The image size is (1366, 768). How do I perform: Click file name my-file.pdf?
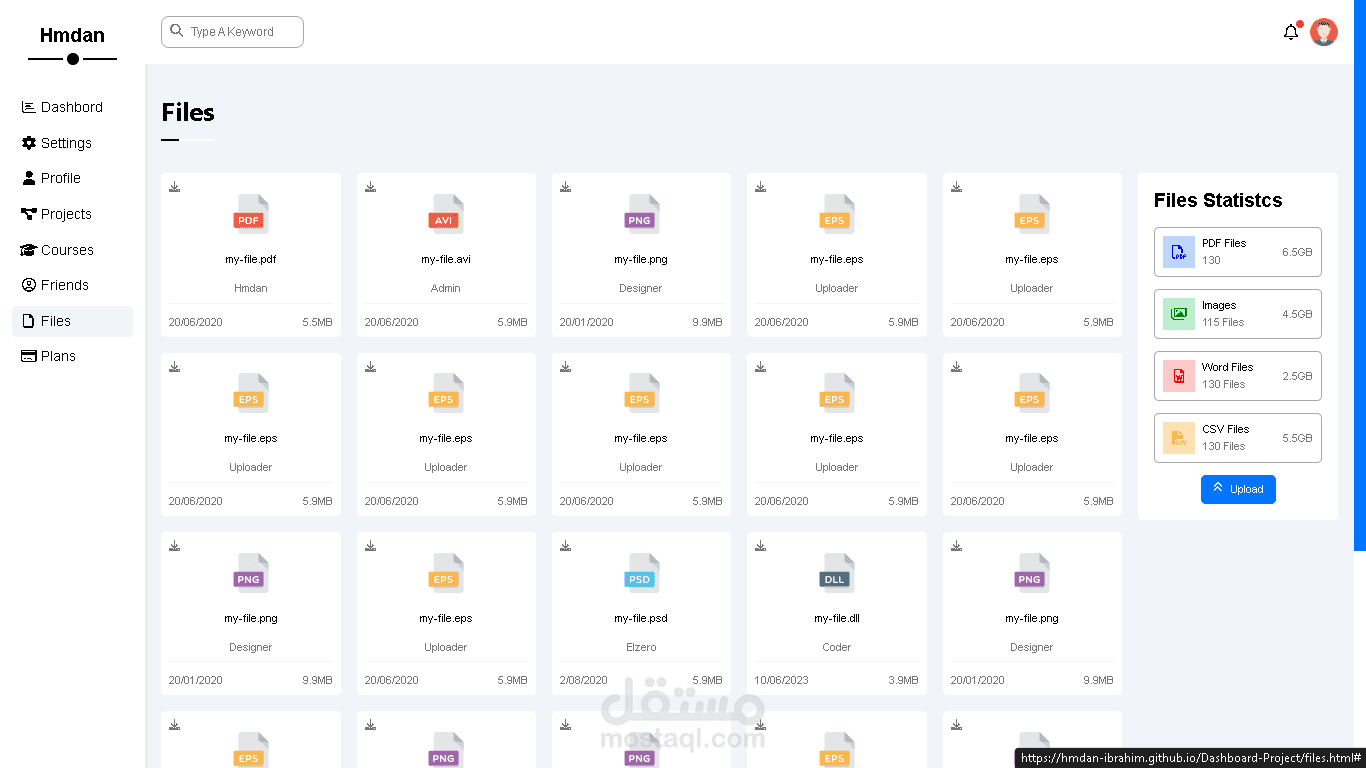[250, 259]
